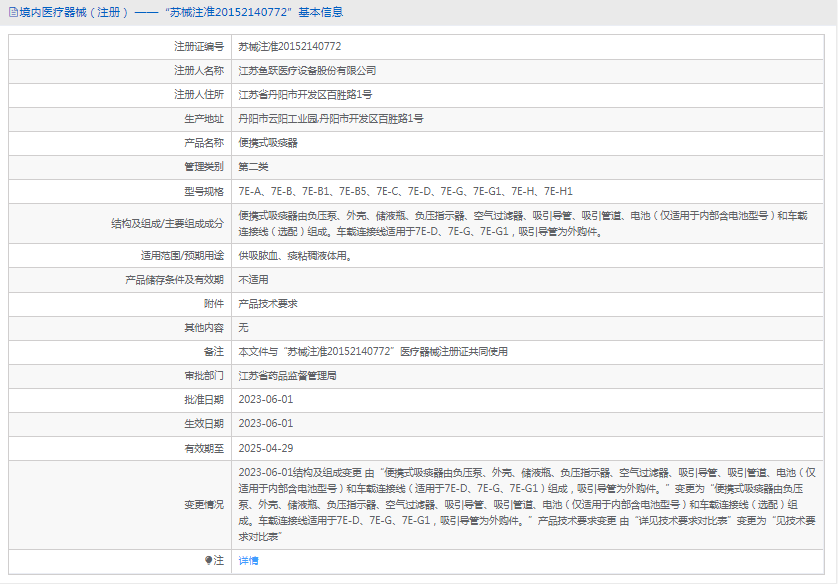Screen dimensions: 838x584
Task: Click production address 丹阳市云阳工业园 value
Action: click(331, 119)
